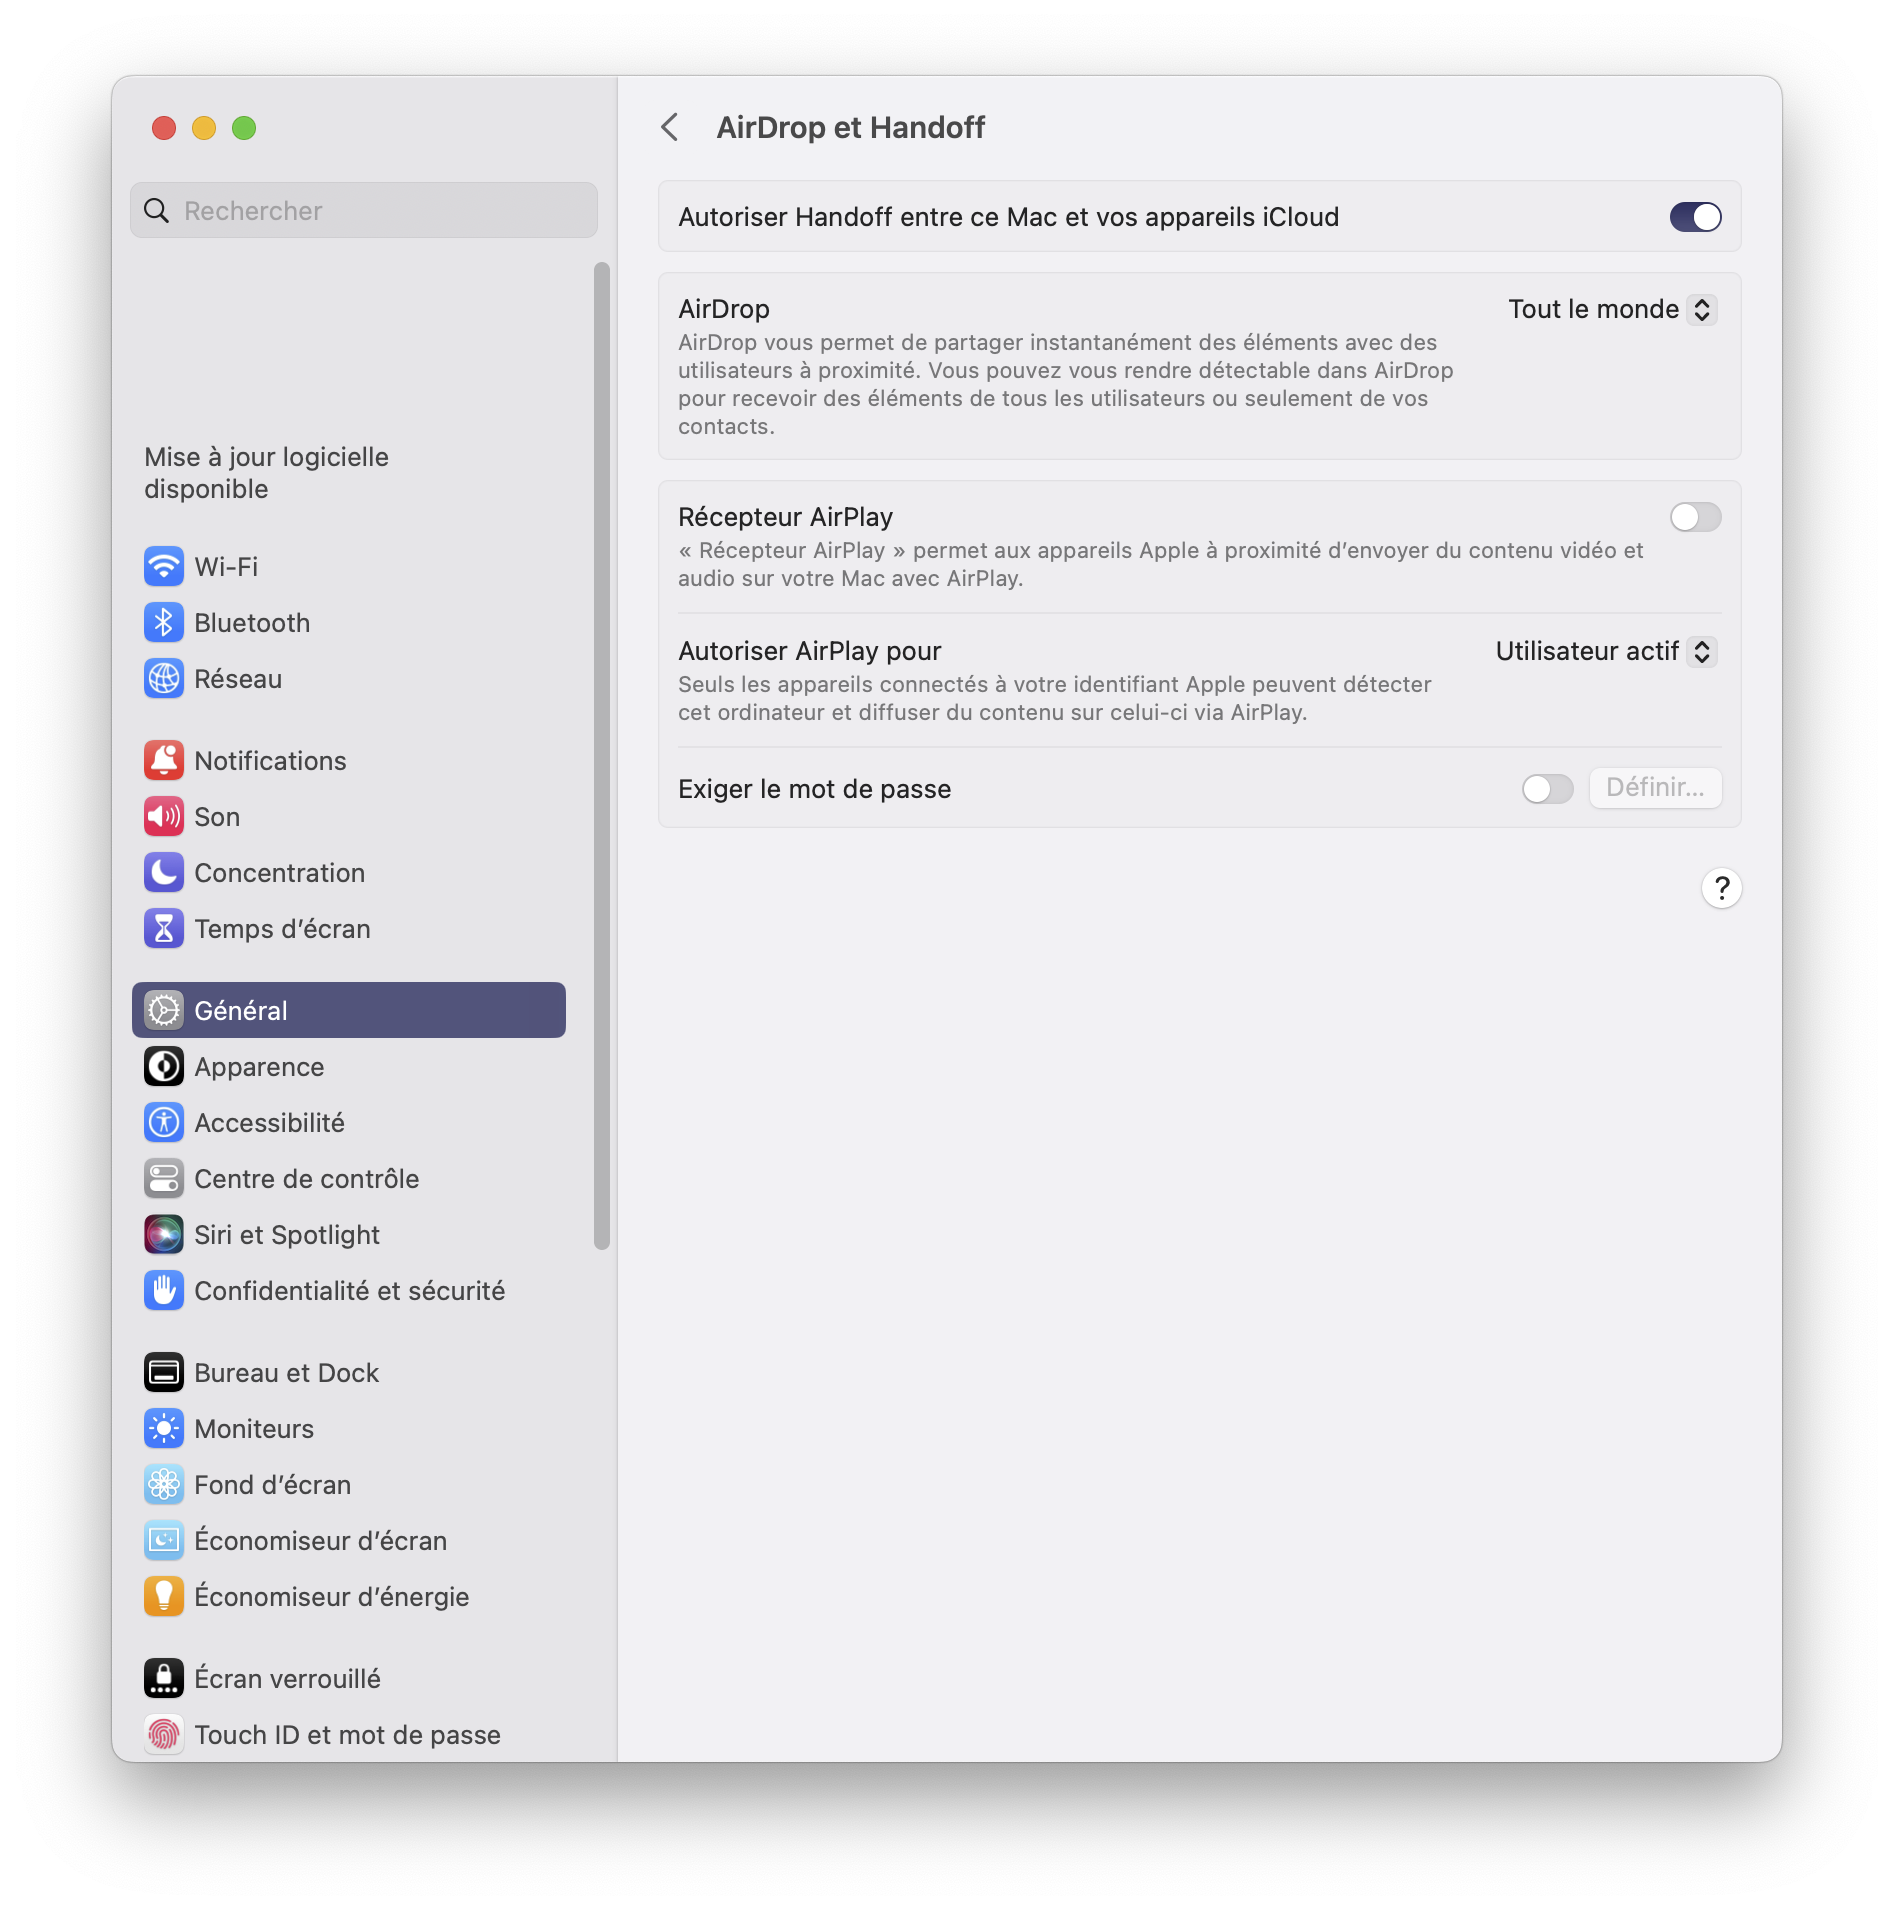Click the Rechercher search field
This screenshot has width=1894, height=1910.
click(x=364, y=210)
